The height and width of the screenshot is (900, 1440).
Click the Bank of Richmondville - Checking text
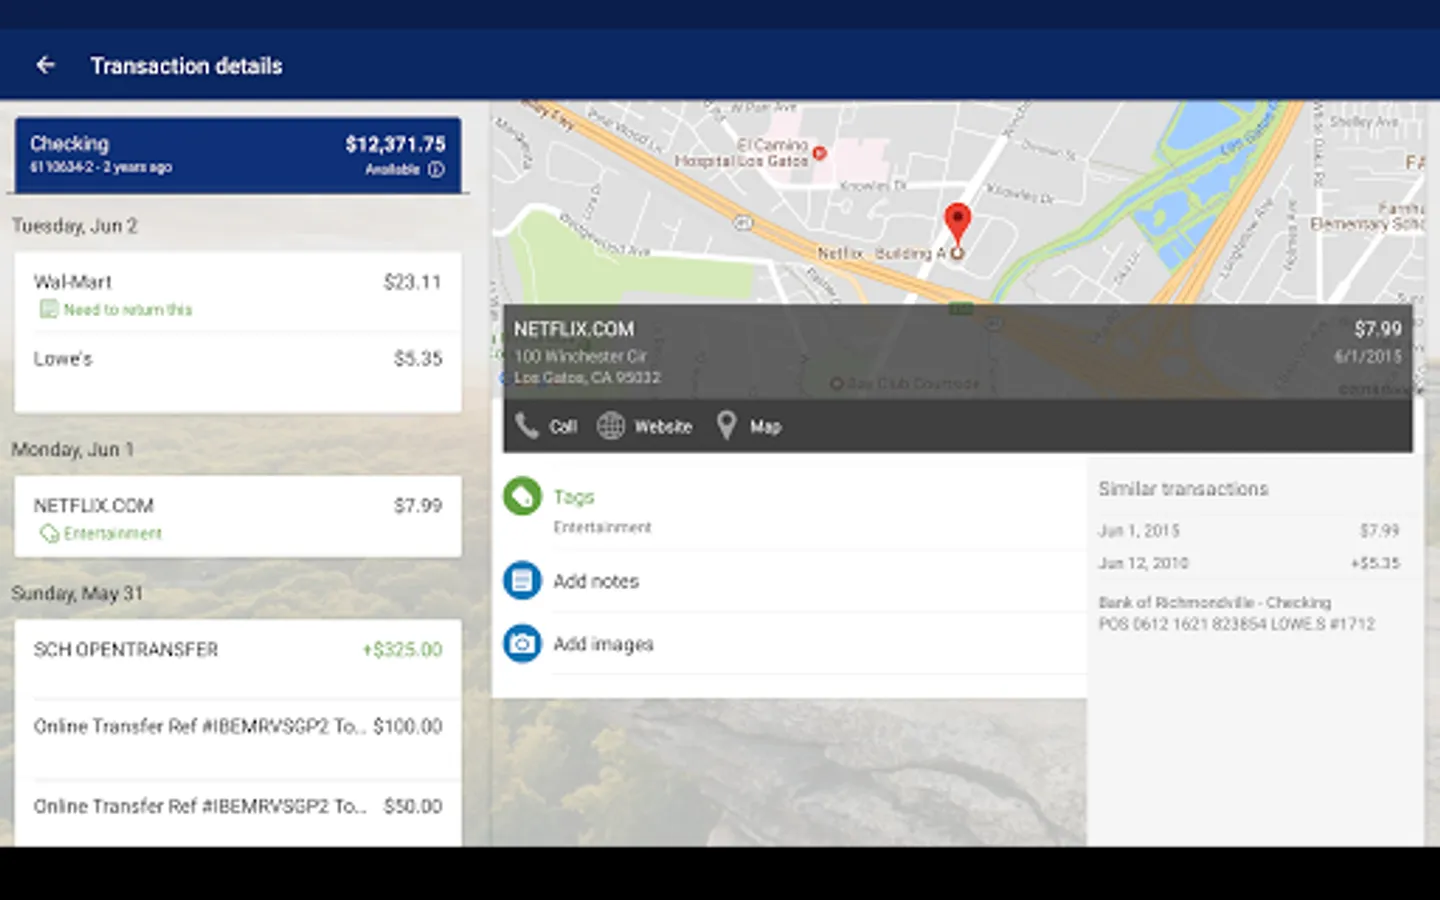[1215, 602]
